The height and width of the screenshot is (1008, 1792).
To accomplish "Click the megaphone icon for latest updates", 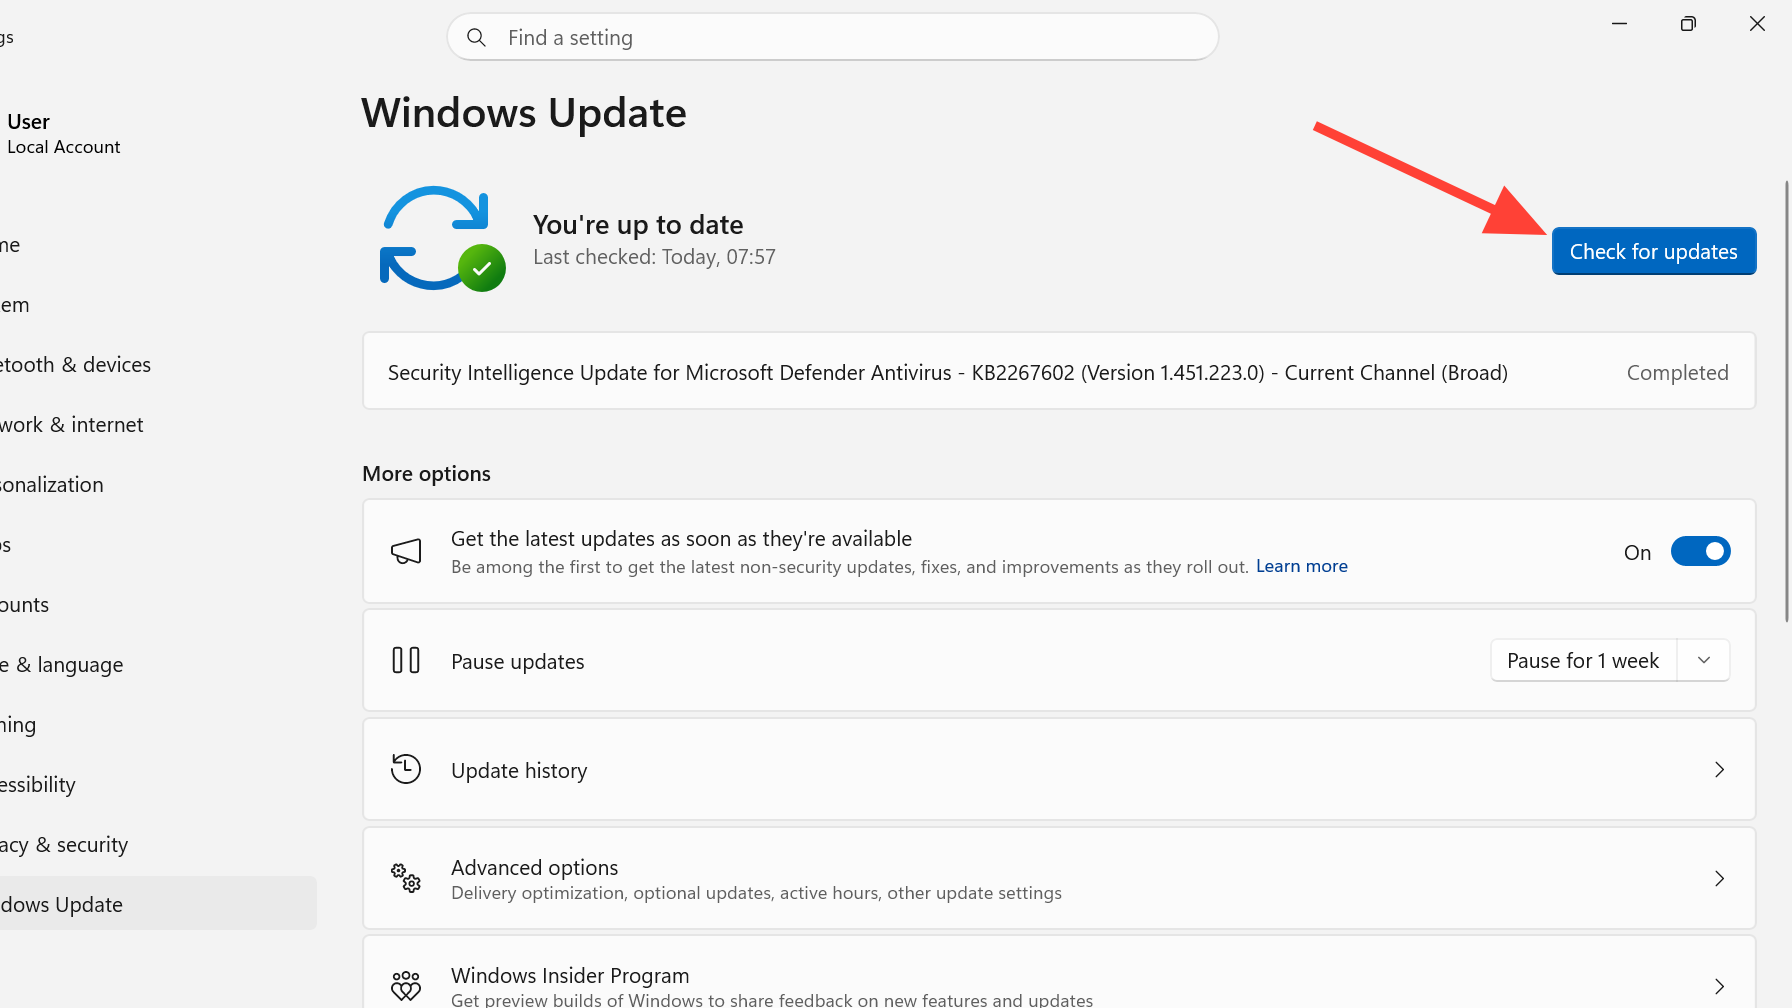I will pos(406,551).
